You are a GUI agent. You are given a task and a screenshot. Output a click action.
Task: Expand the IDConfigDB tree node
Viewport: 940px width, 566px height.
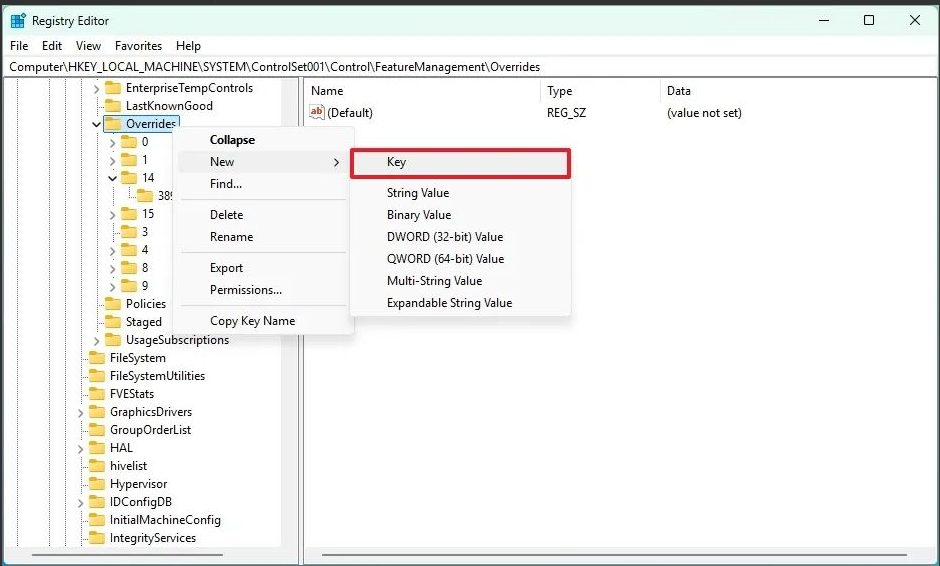(x=81, y=502)
